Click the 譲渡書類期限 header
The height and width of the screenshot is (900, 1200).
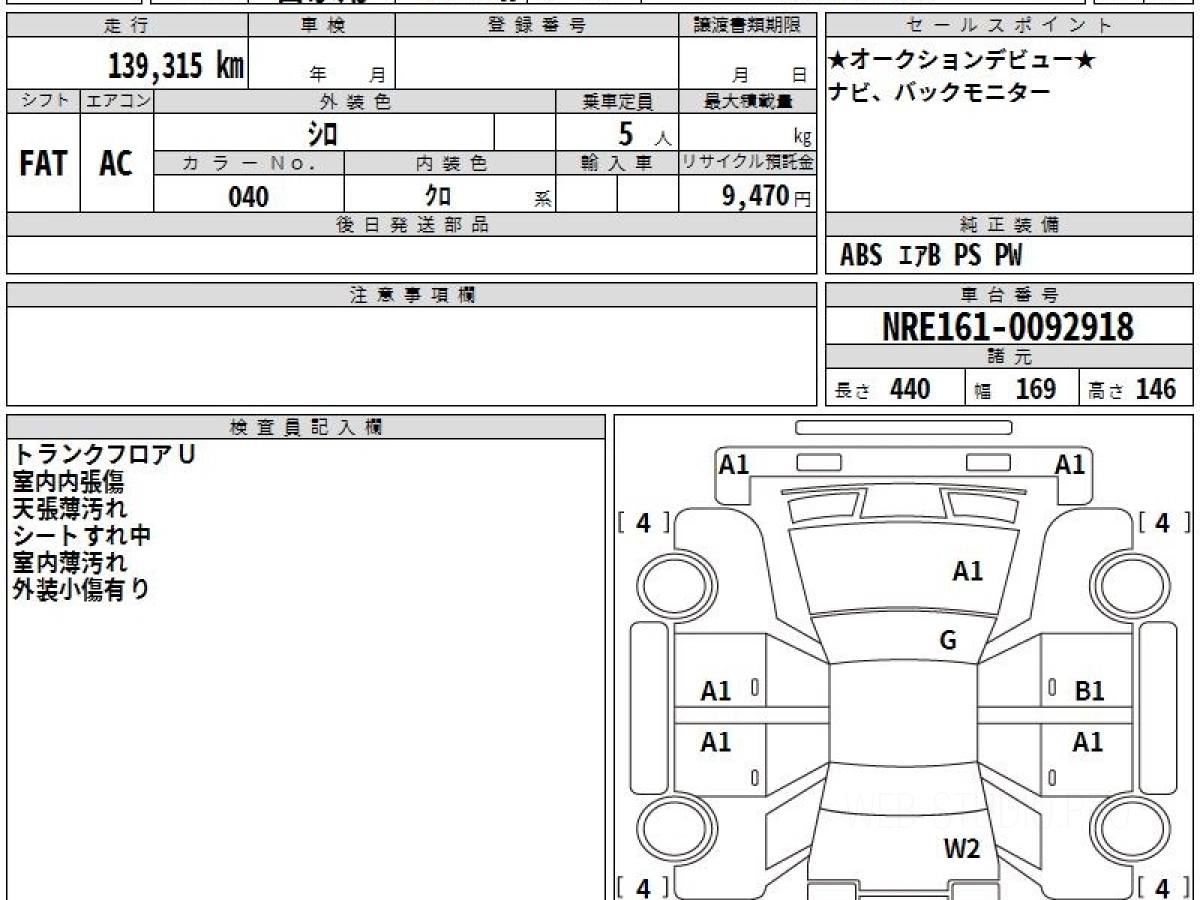(x=747, y=26)
